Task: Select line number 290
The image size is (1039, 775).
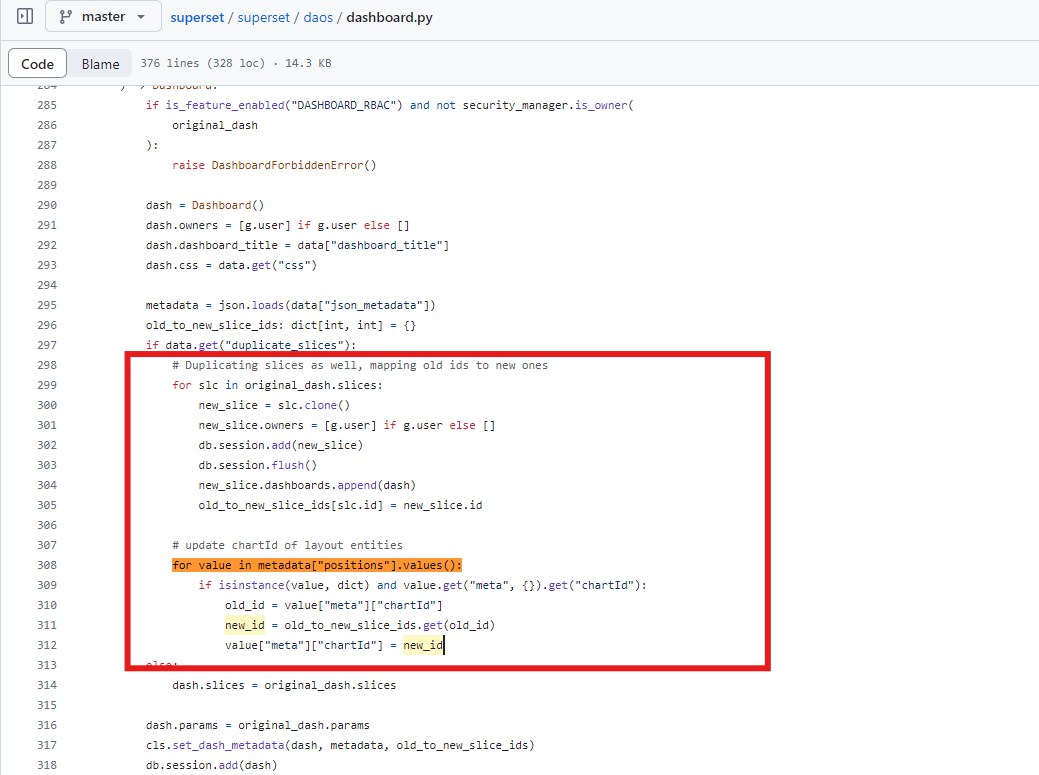Action: (x=47, y=205)
